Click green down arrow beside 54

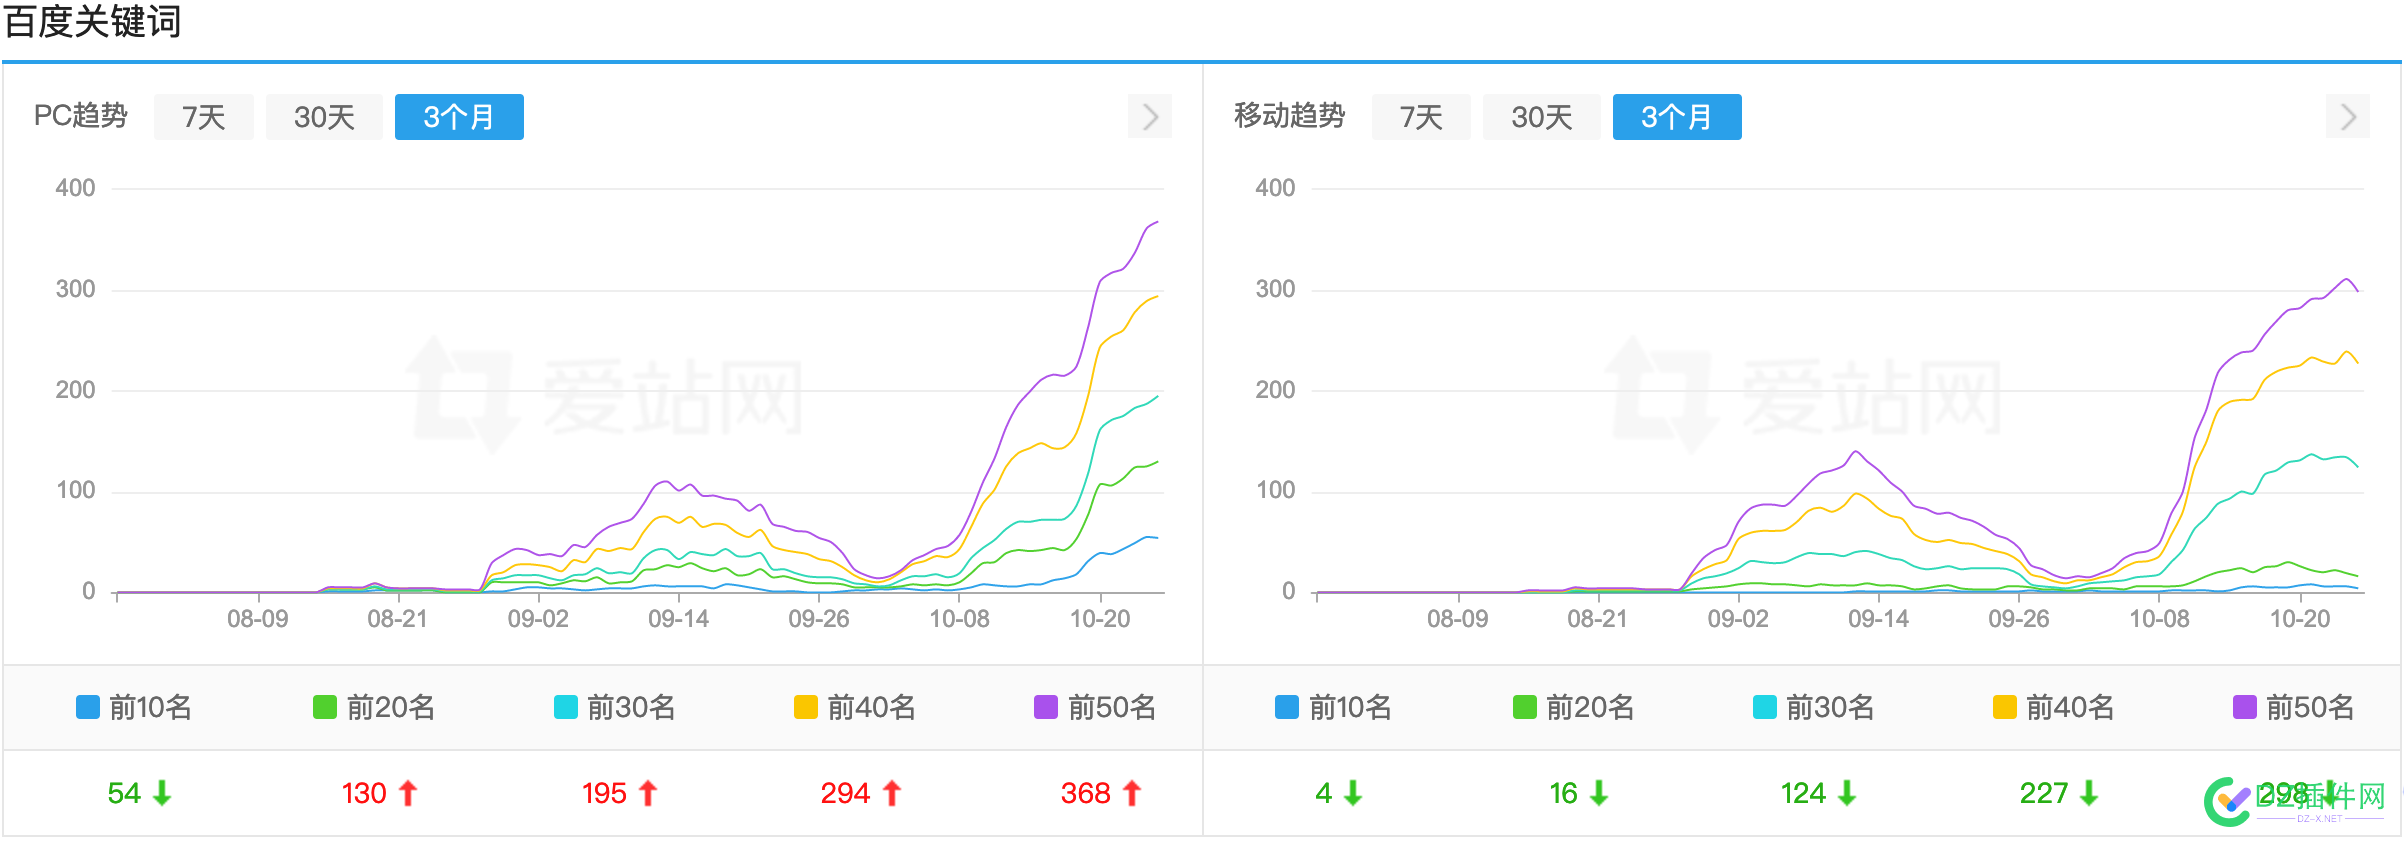click(x=162, y=793)
